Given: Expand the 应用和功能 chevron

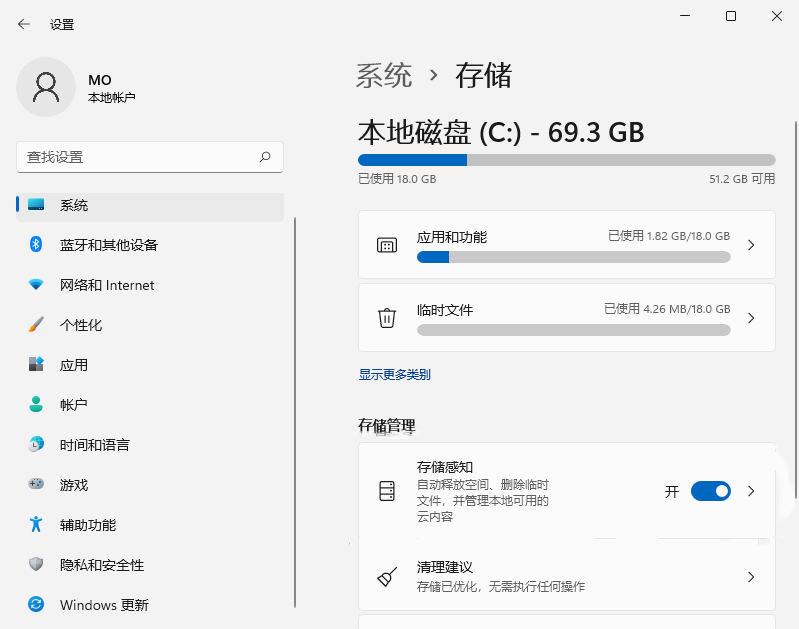Looking at the screenshot, I should coord(751,245).
